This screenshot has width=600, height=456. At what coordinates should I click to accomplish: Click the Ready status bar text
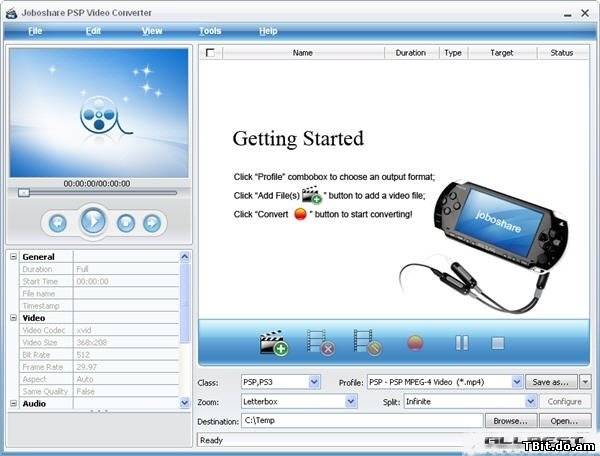211,440
